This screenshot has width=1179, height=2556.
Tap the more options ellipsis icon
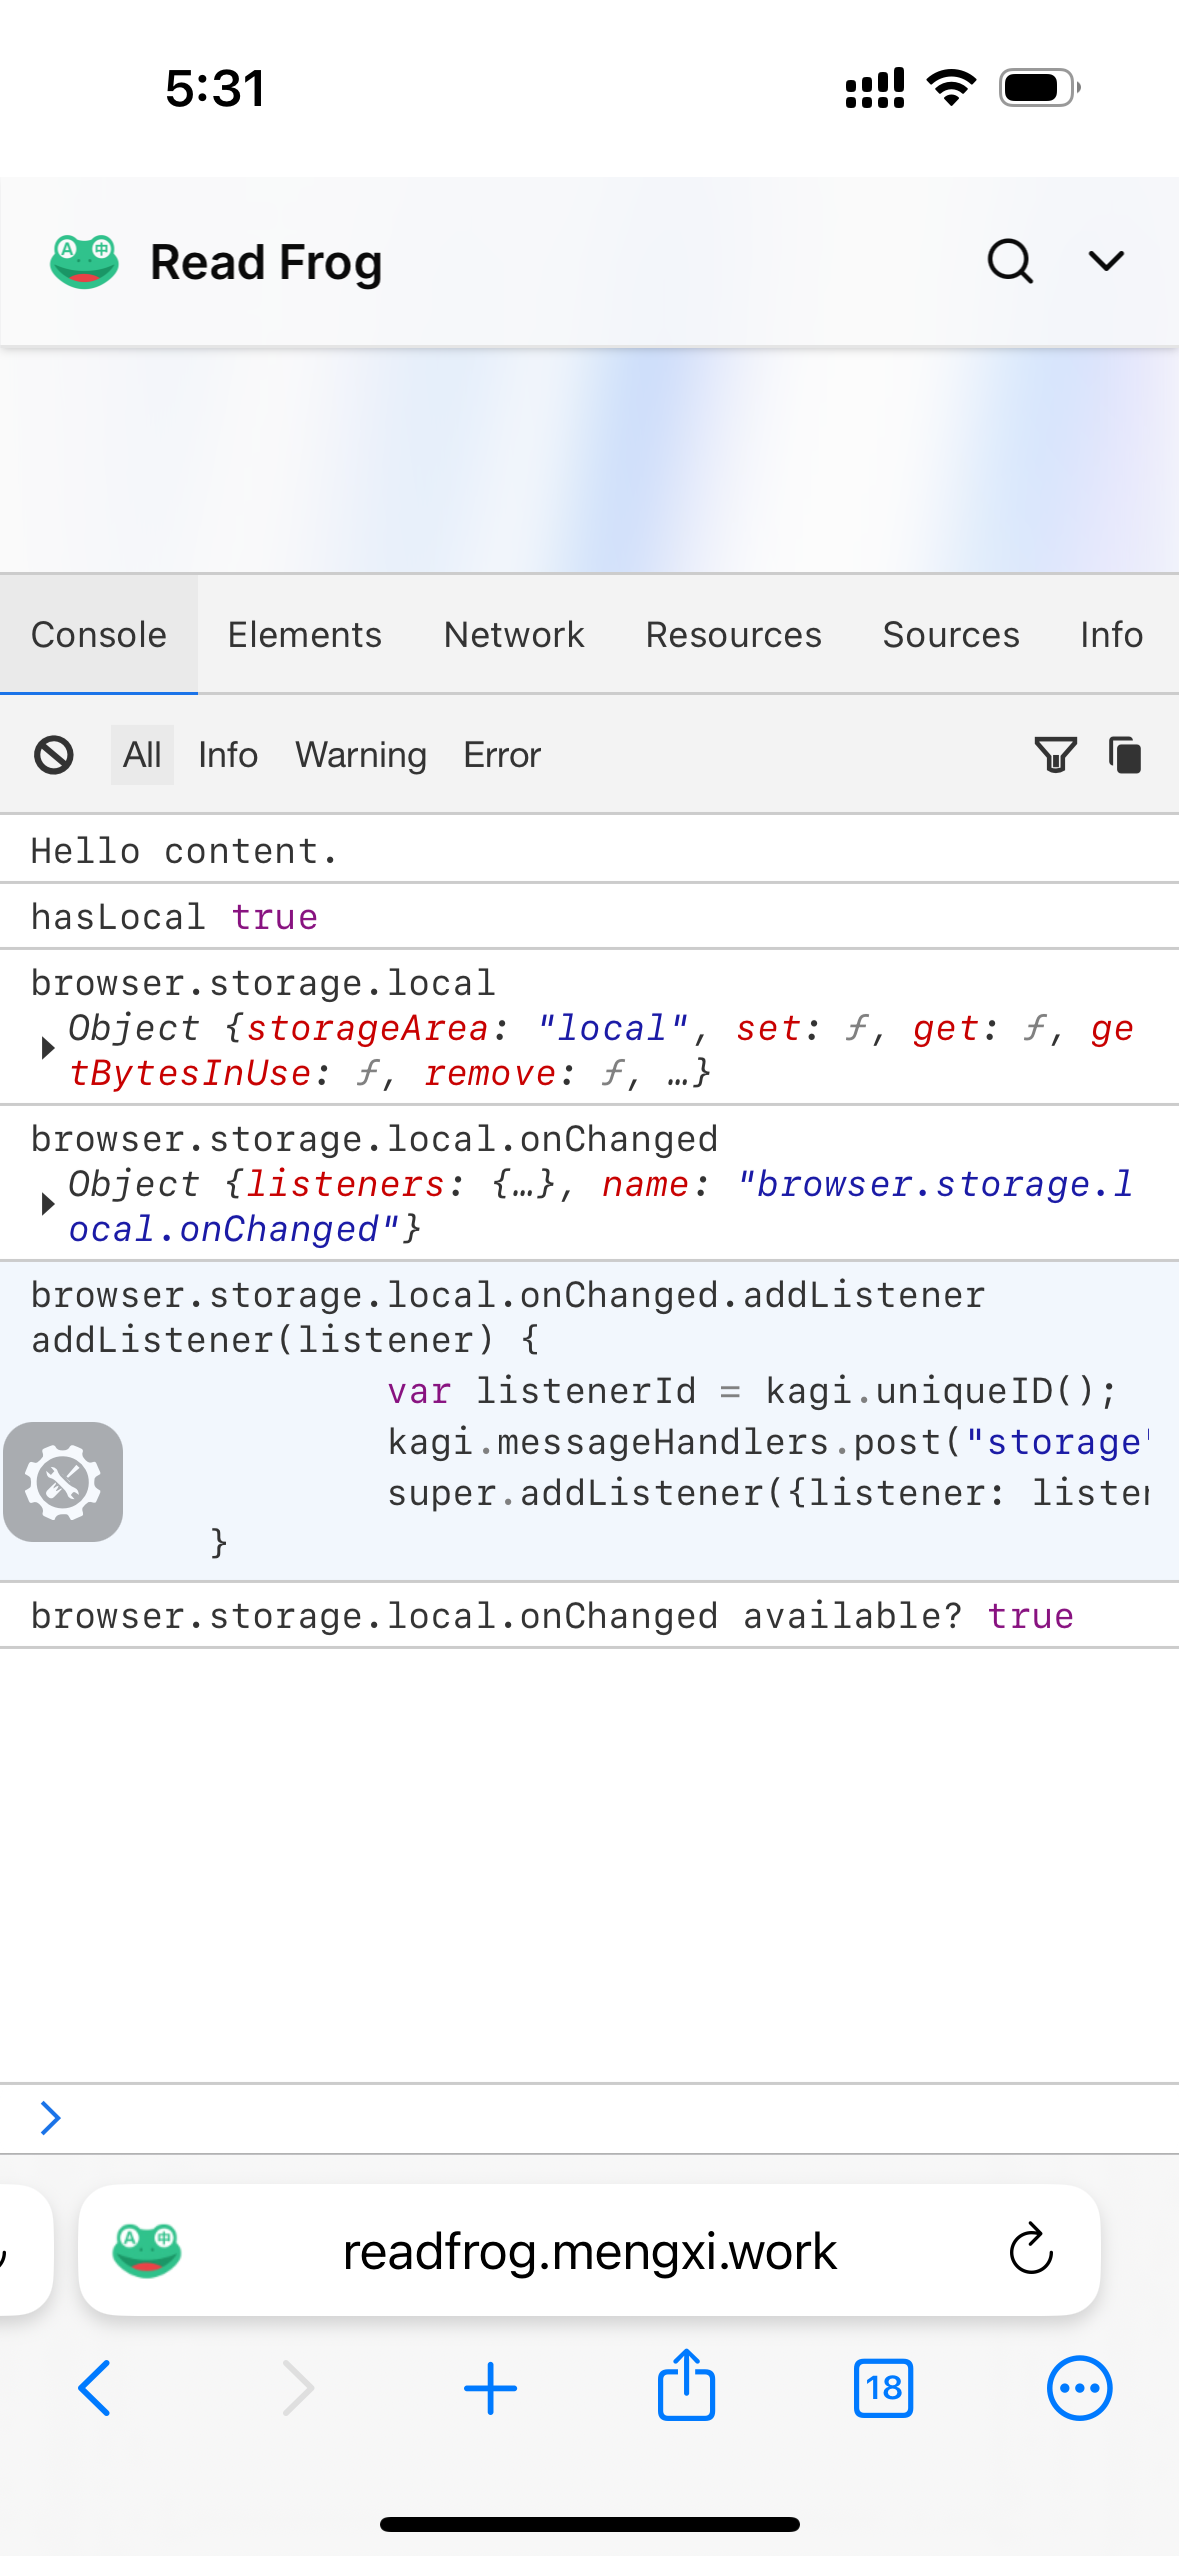(1079, 2387)
